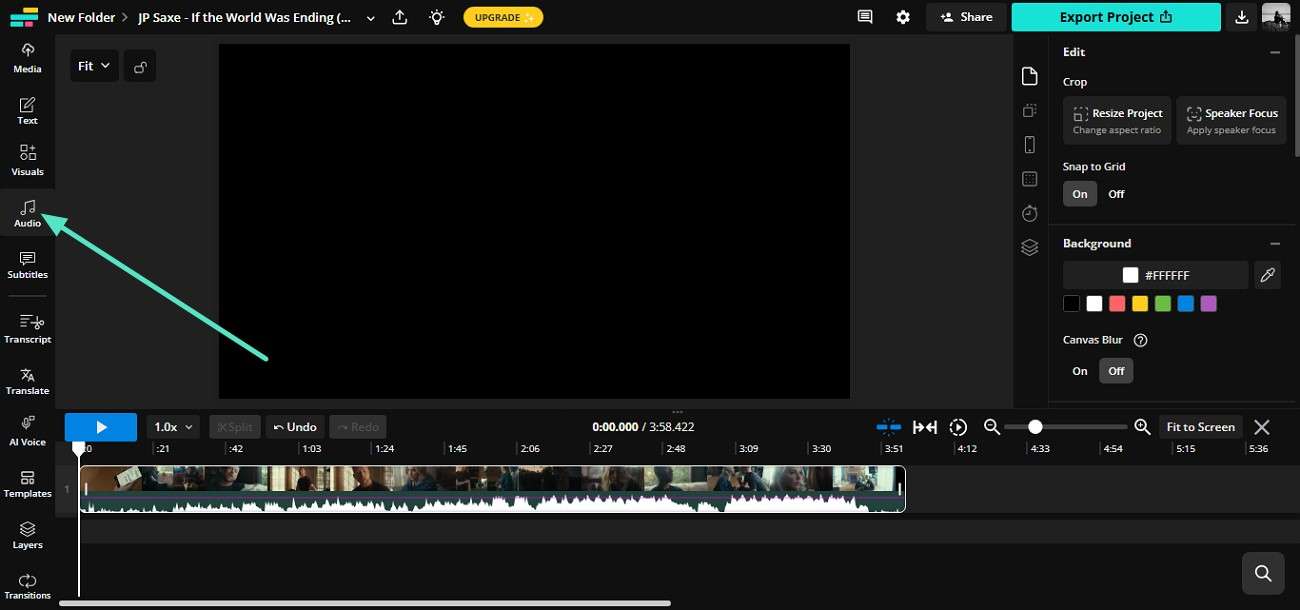Screen dimensions: 1300x610
Task: Turn Snap to Grid Off
Action: pyautogui.click(x=1116, y=194)
